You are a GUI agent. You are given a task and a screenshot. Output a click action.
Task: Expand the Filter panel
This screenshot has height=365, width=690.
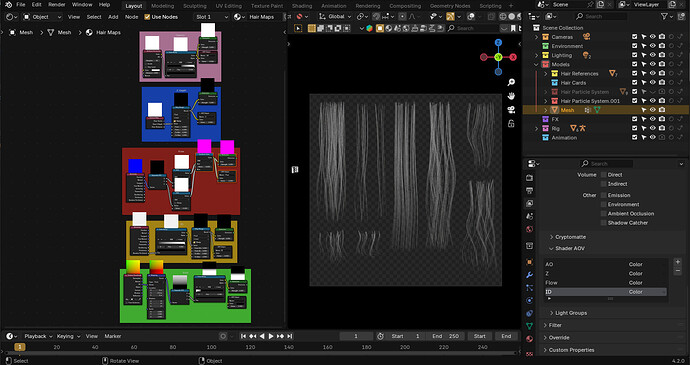click(x=545, y=325)
